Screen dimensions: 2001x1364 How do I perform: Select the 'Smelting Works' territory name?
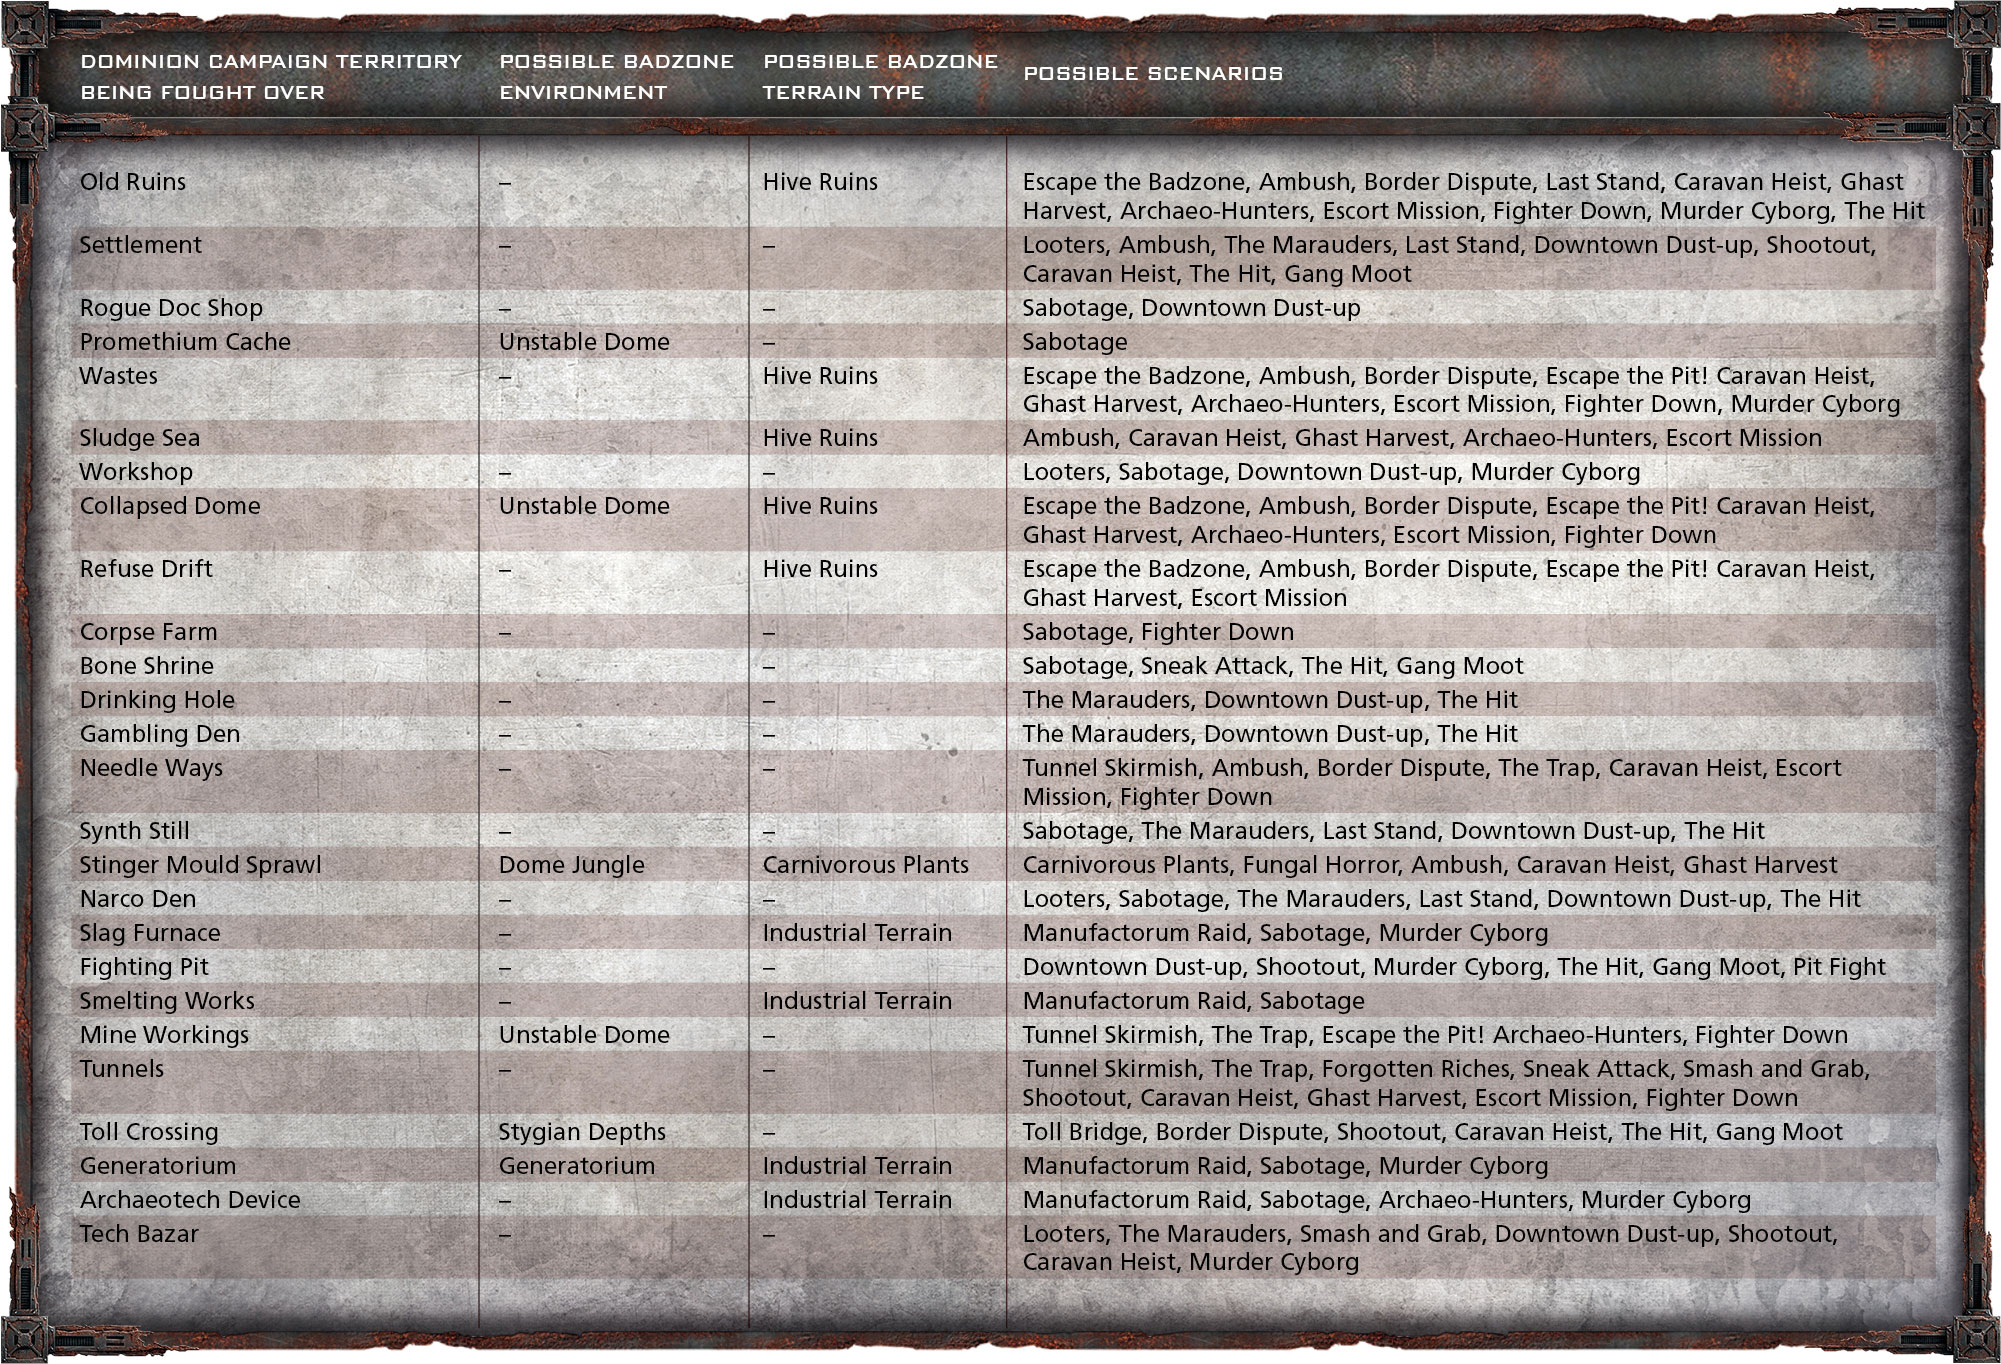[x=167, y=1001]
